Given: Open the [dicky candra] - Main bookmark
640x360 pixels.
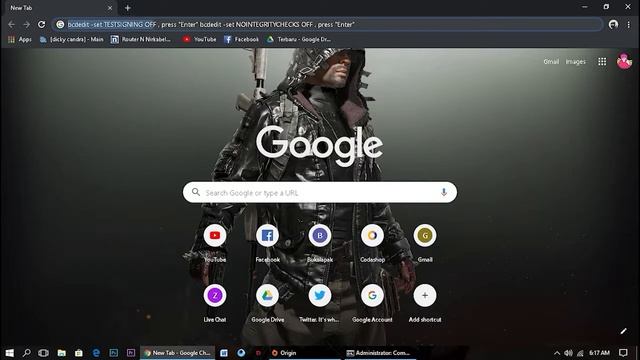Looking at the screenshot, I should tap(71, 40).
